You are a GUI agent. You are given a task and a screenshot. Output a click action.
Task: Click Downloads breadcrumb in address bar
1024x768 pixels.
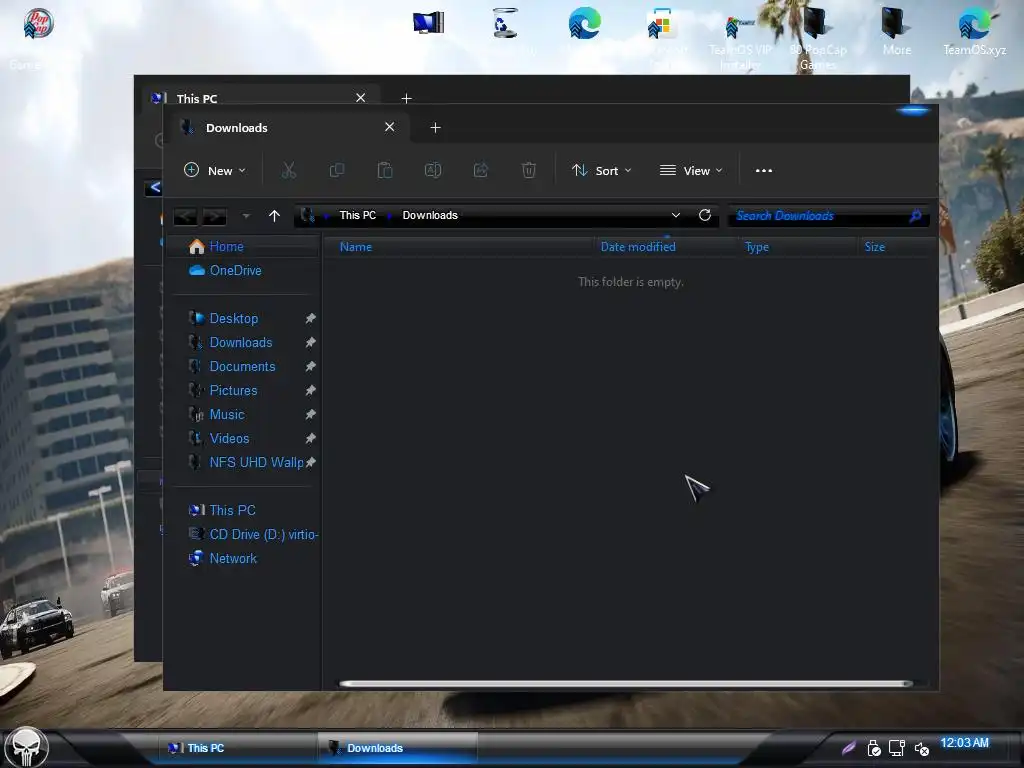[430, 216]
